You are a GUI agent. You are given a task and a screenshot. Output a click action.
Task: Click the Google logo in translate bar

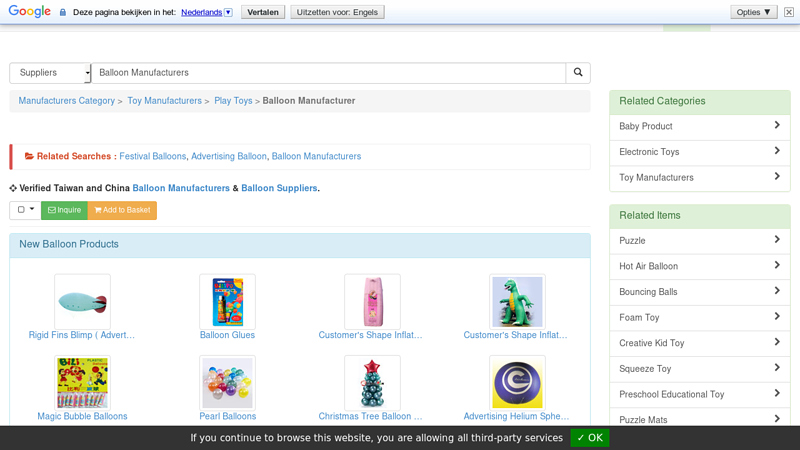tap(30, 11)
